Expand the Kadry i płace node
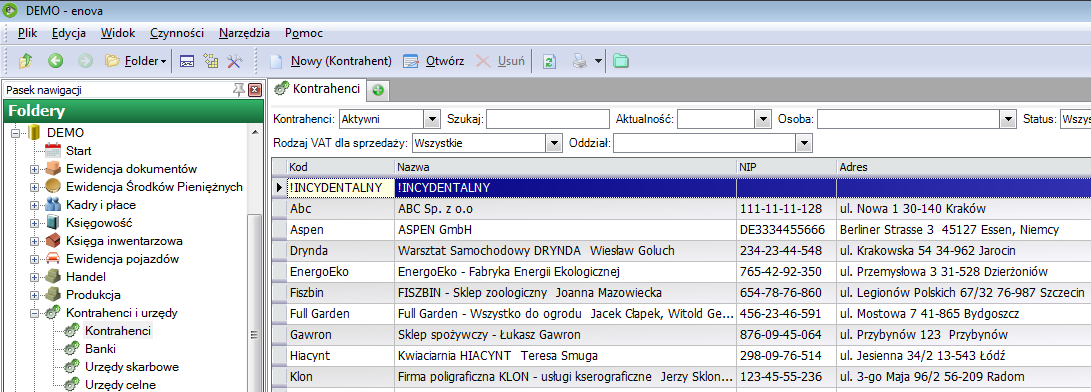Viewport: 1091px width, 392px height. pyautogui.click(x=34, y=205)
